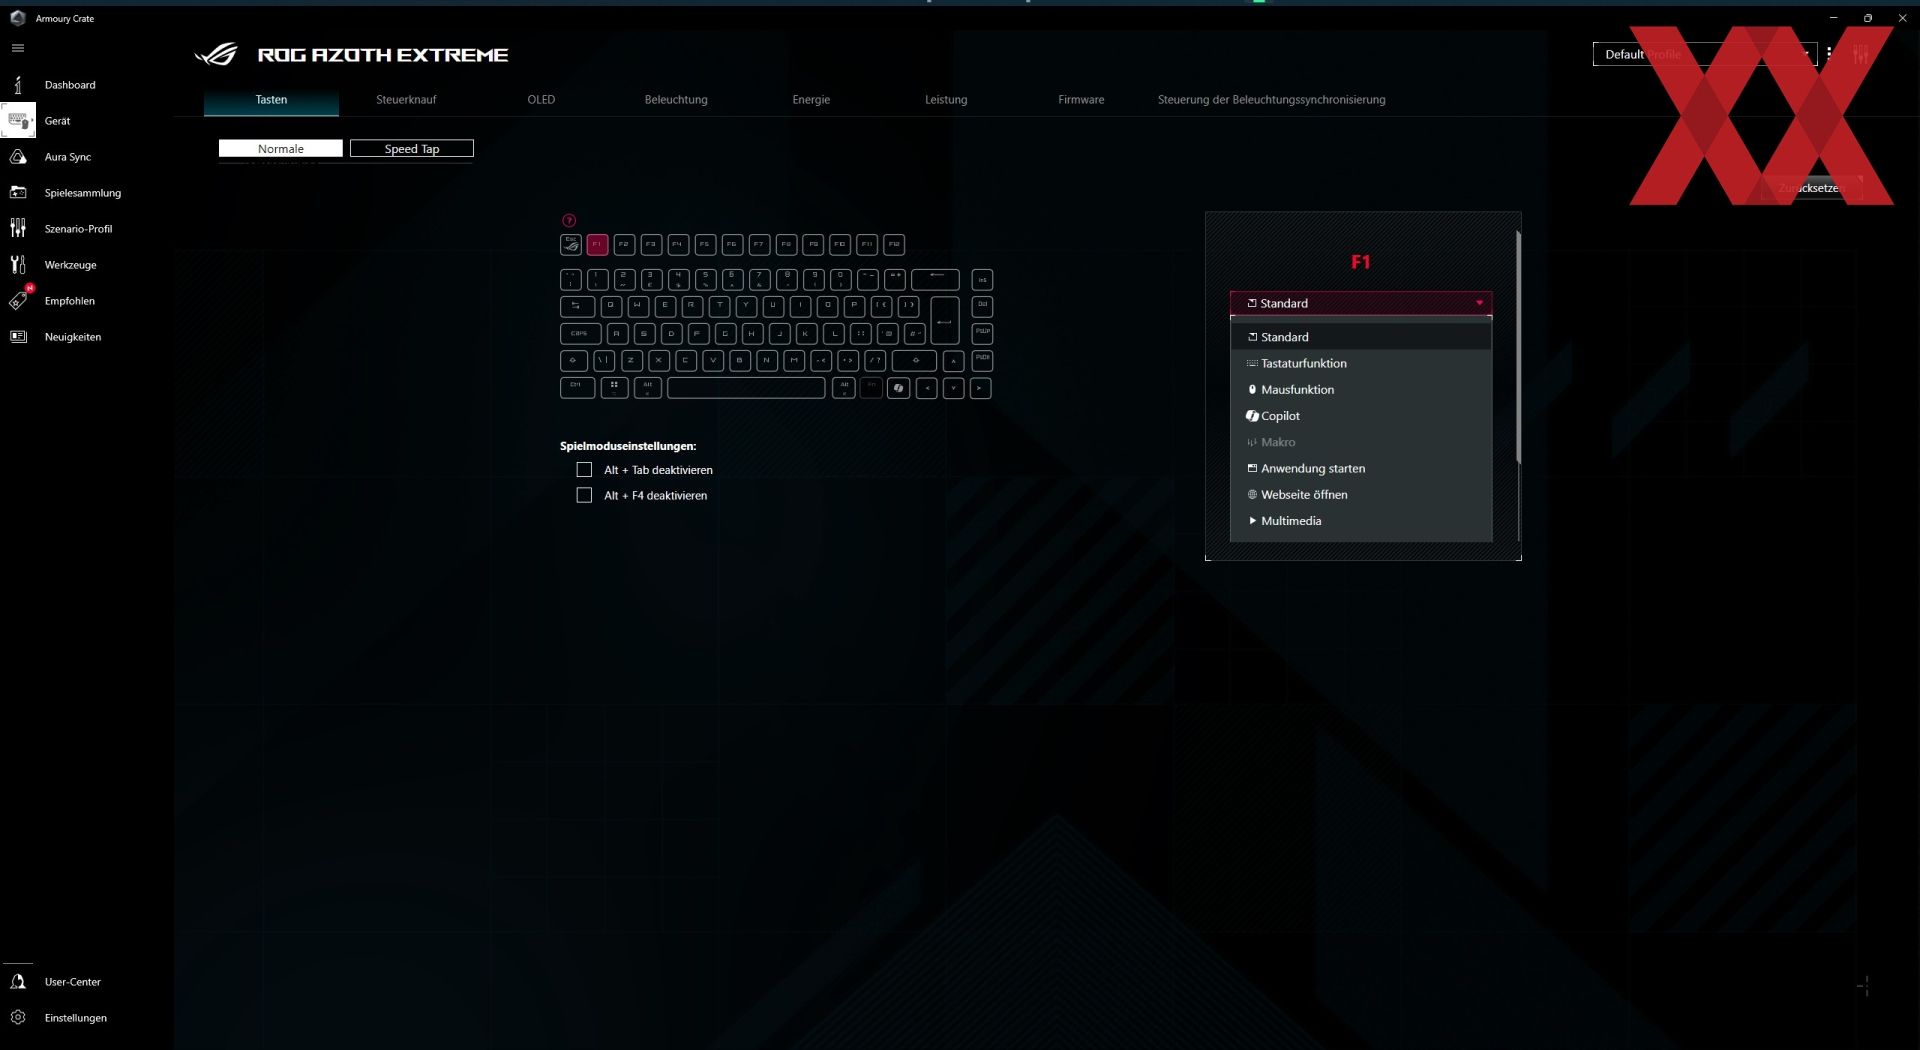
Task: Open the Default profile dropdown
Action: [1704, 54]
